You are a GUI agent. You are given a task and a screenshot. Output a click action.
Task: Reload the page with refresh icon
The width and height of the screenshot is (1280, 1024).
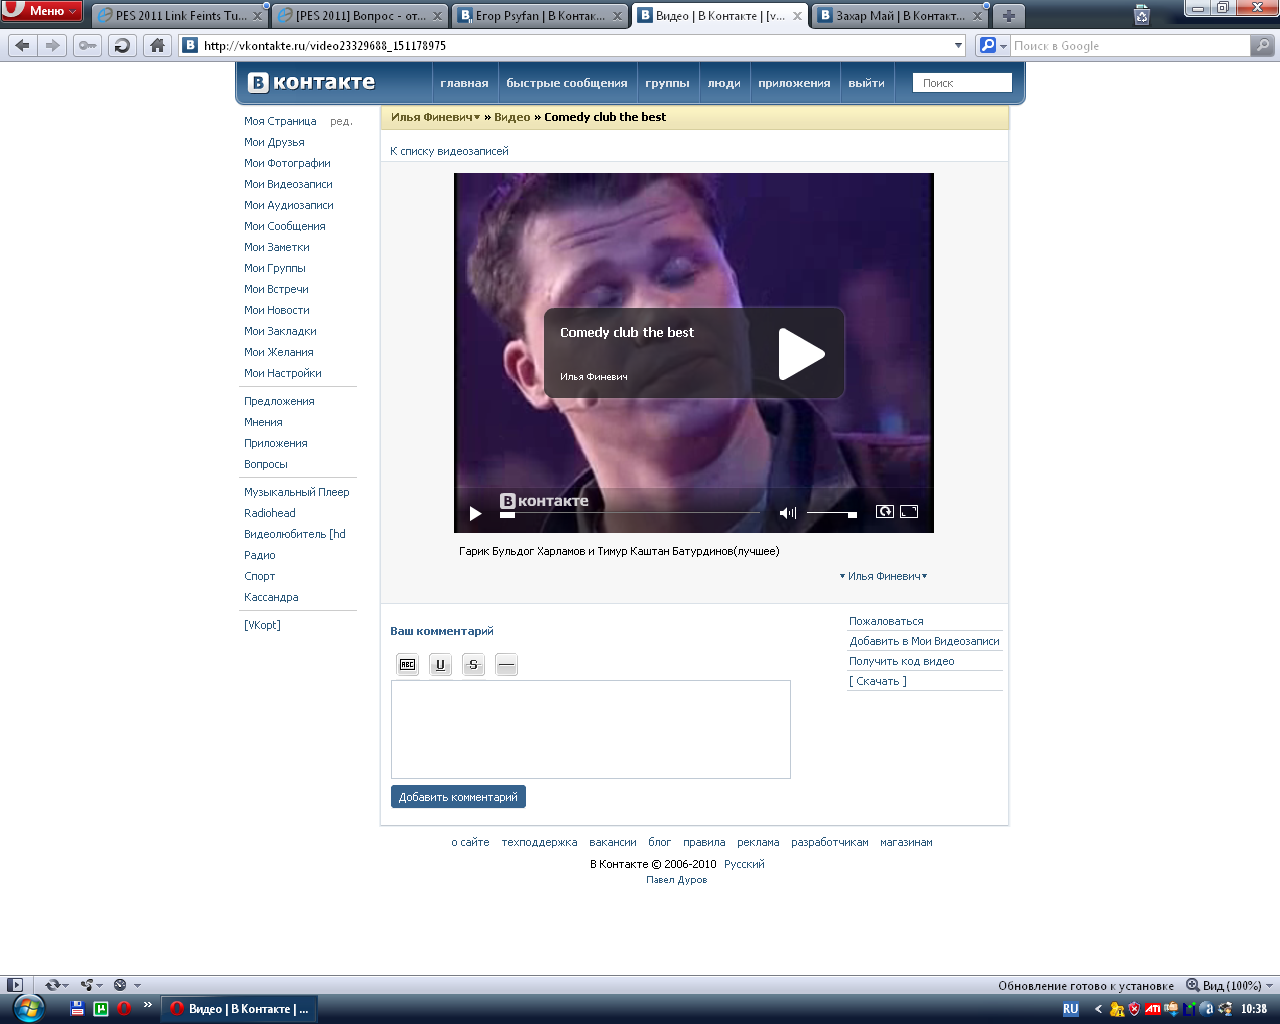(122, 45)
